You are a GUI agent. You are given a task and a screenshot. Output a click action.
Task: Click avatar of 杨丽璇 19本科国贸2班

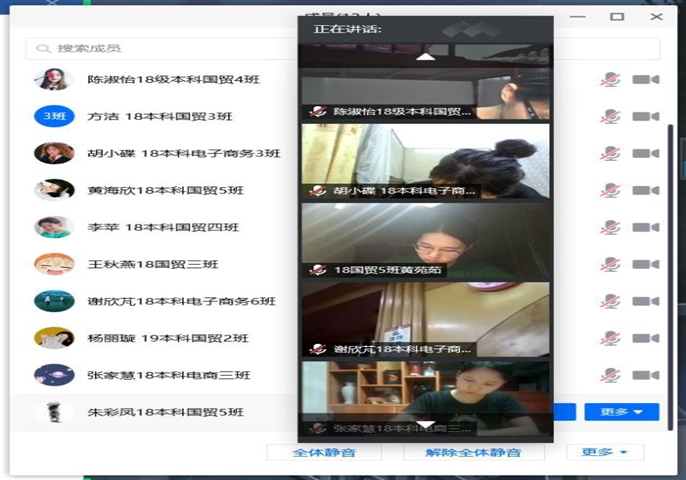tap(54, 338)
